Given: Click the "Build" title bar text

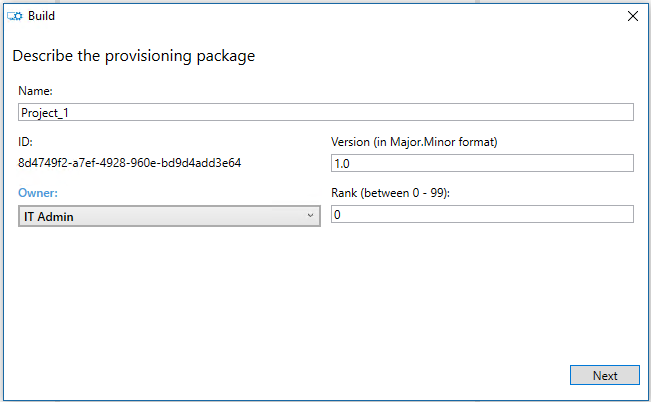Looking at the screenshot, I should pyautogui.click(x=41, y=16).
